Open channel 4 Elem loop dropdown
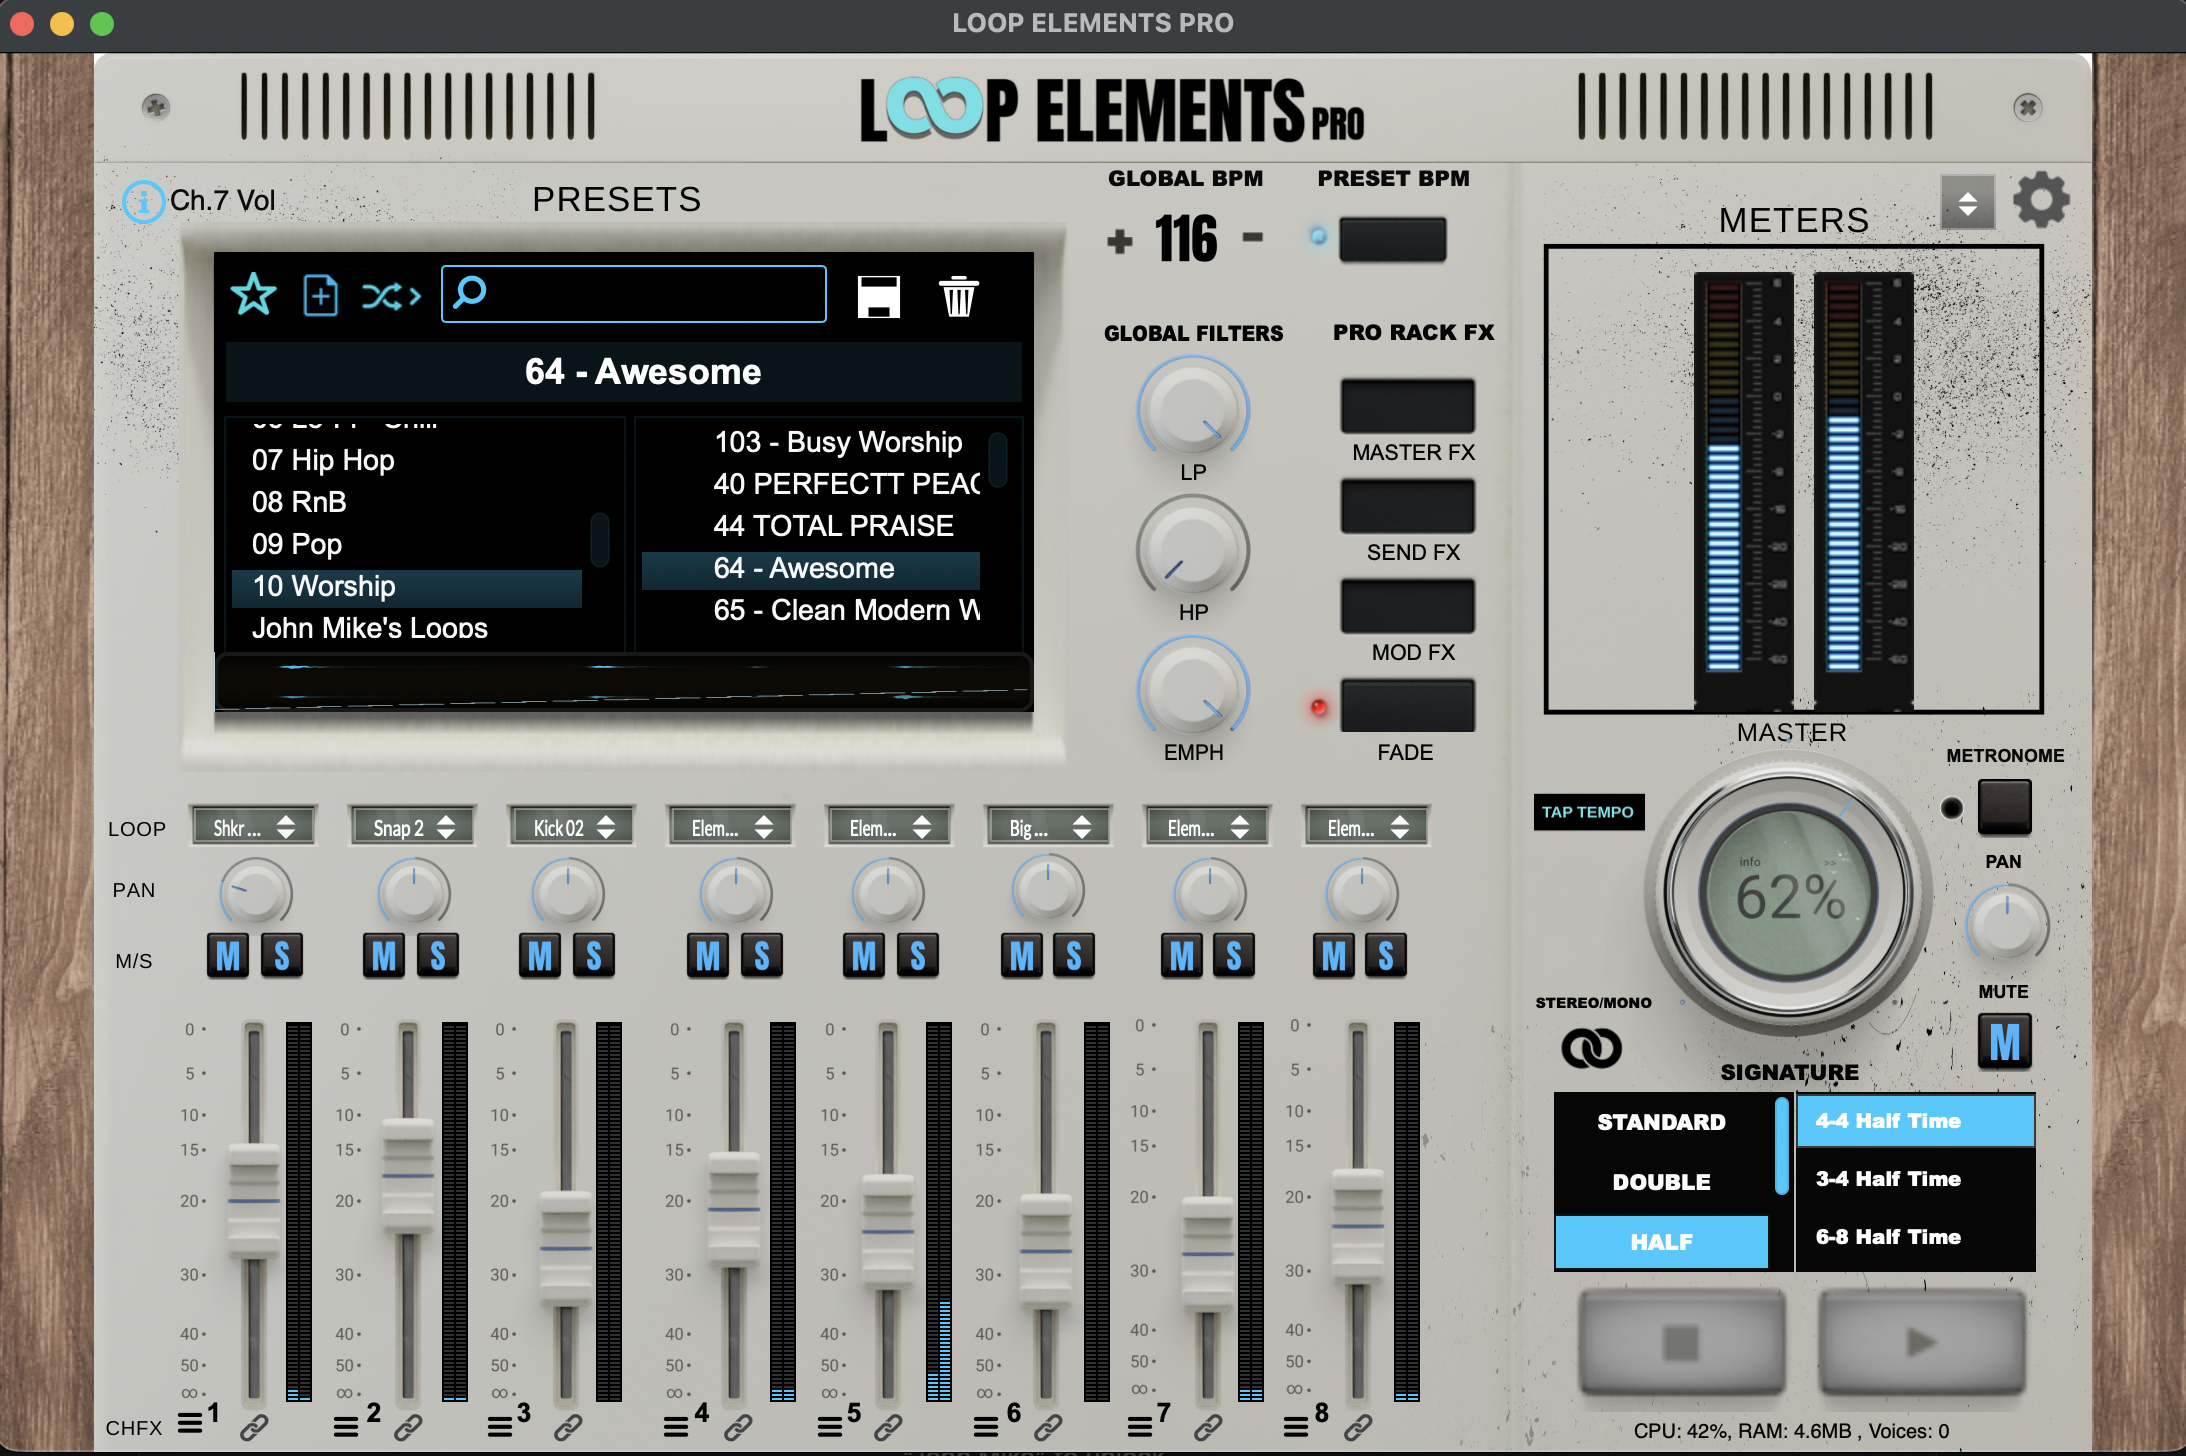This screenshot has width=2186, height=1456. (x=731, y=827)
